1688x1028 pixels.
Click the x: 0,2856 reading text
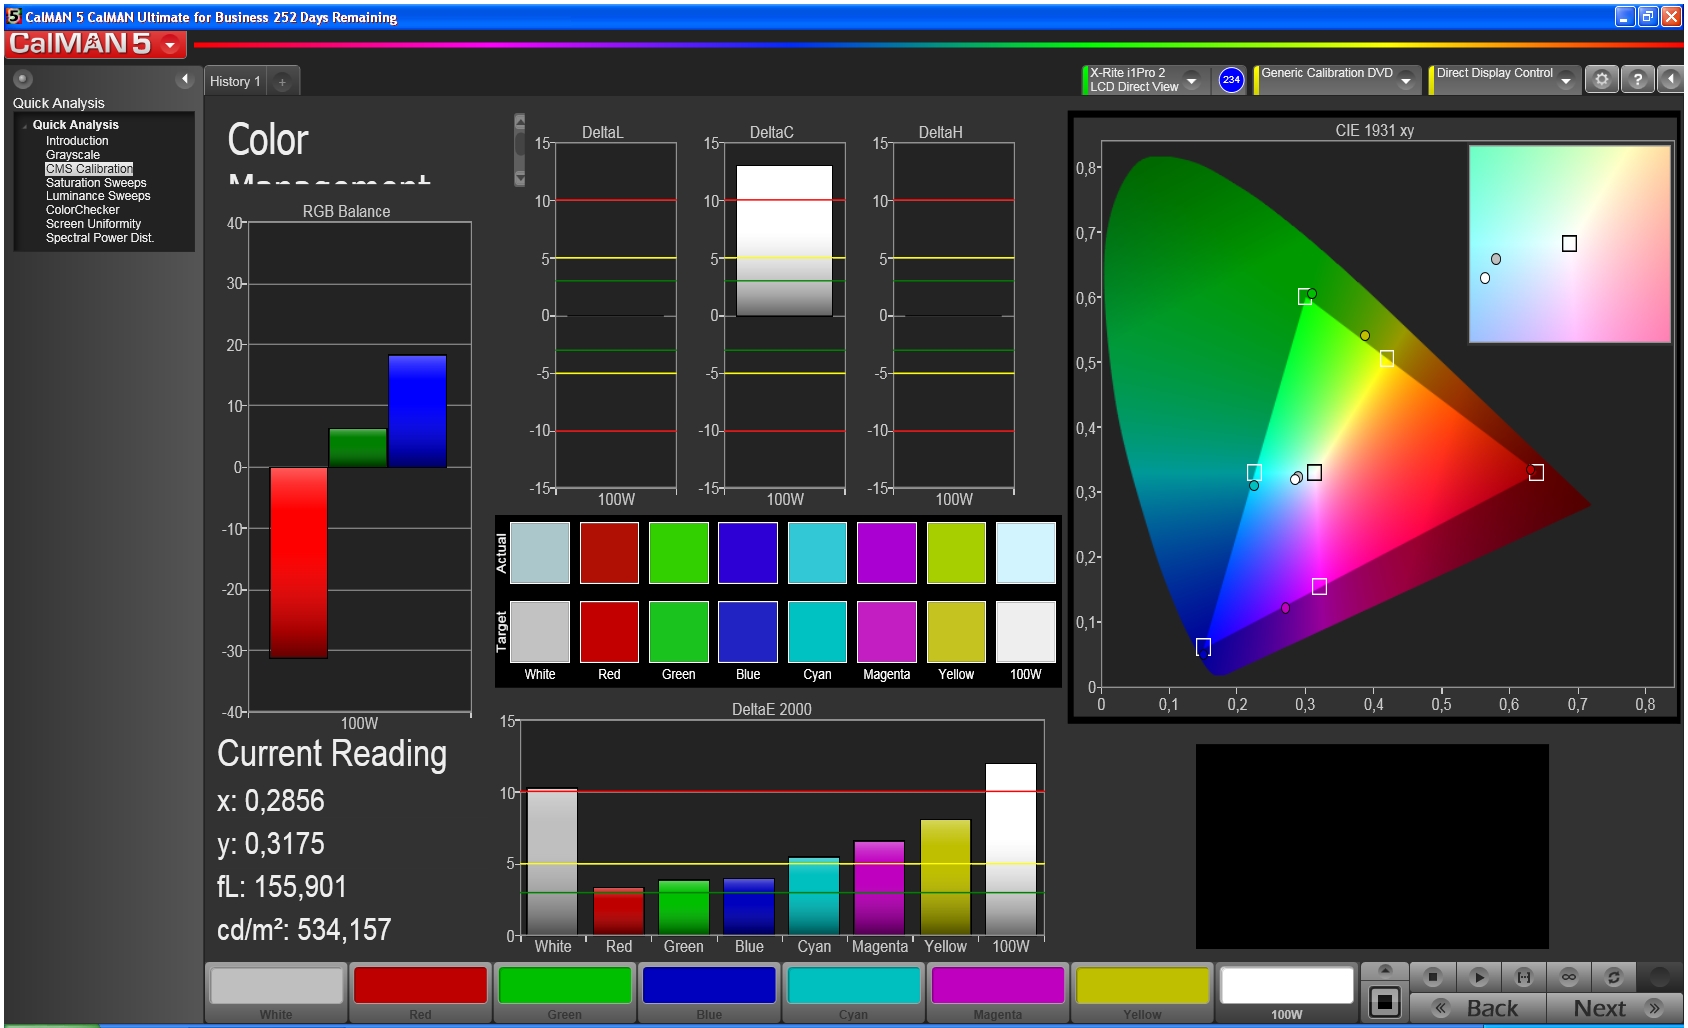pos(271,801)
